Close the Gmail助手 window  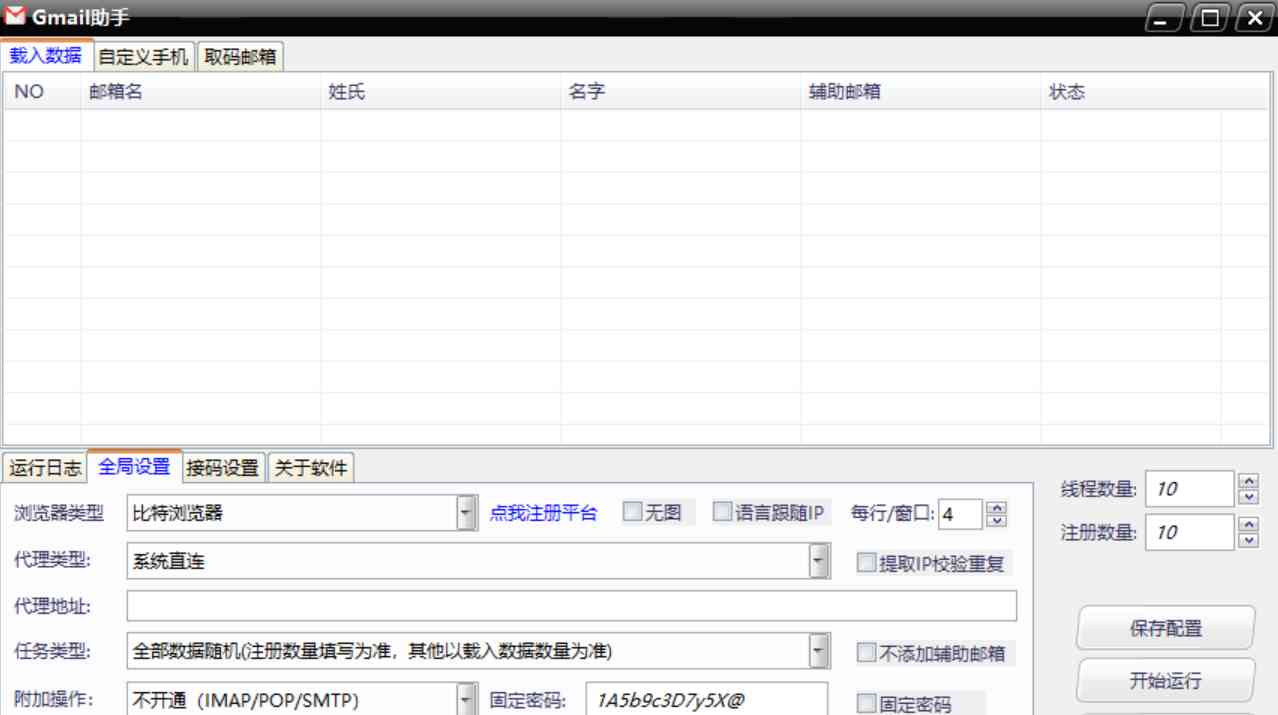pos(1254,18)
